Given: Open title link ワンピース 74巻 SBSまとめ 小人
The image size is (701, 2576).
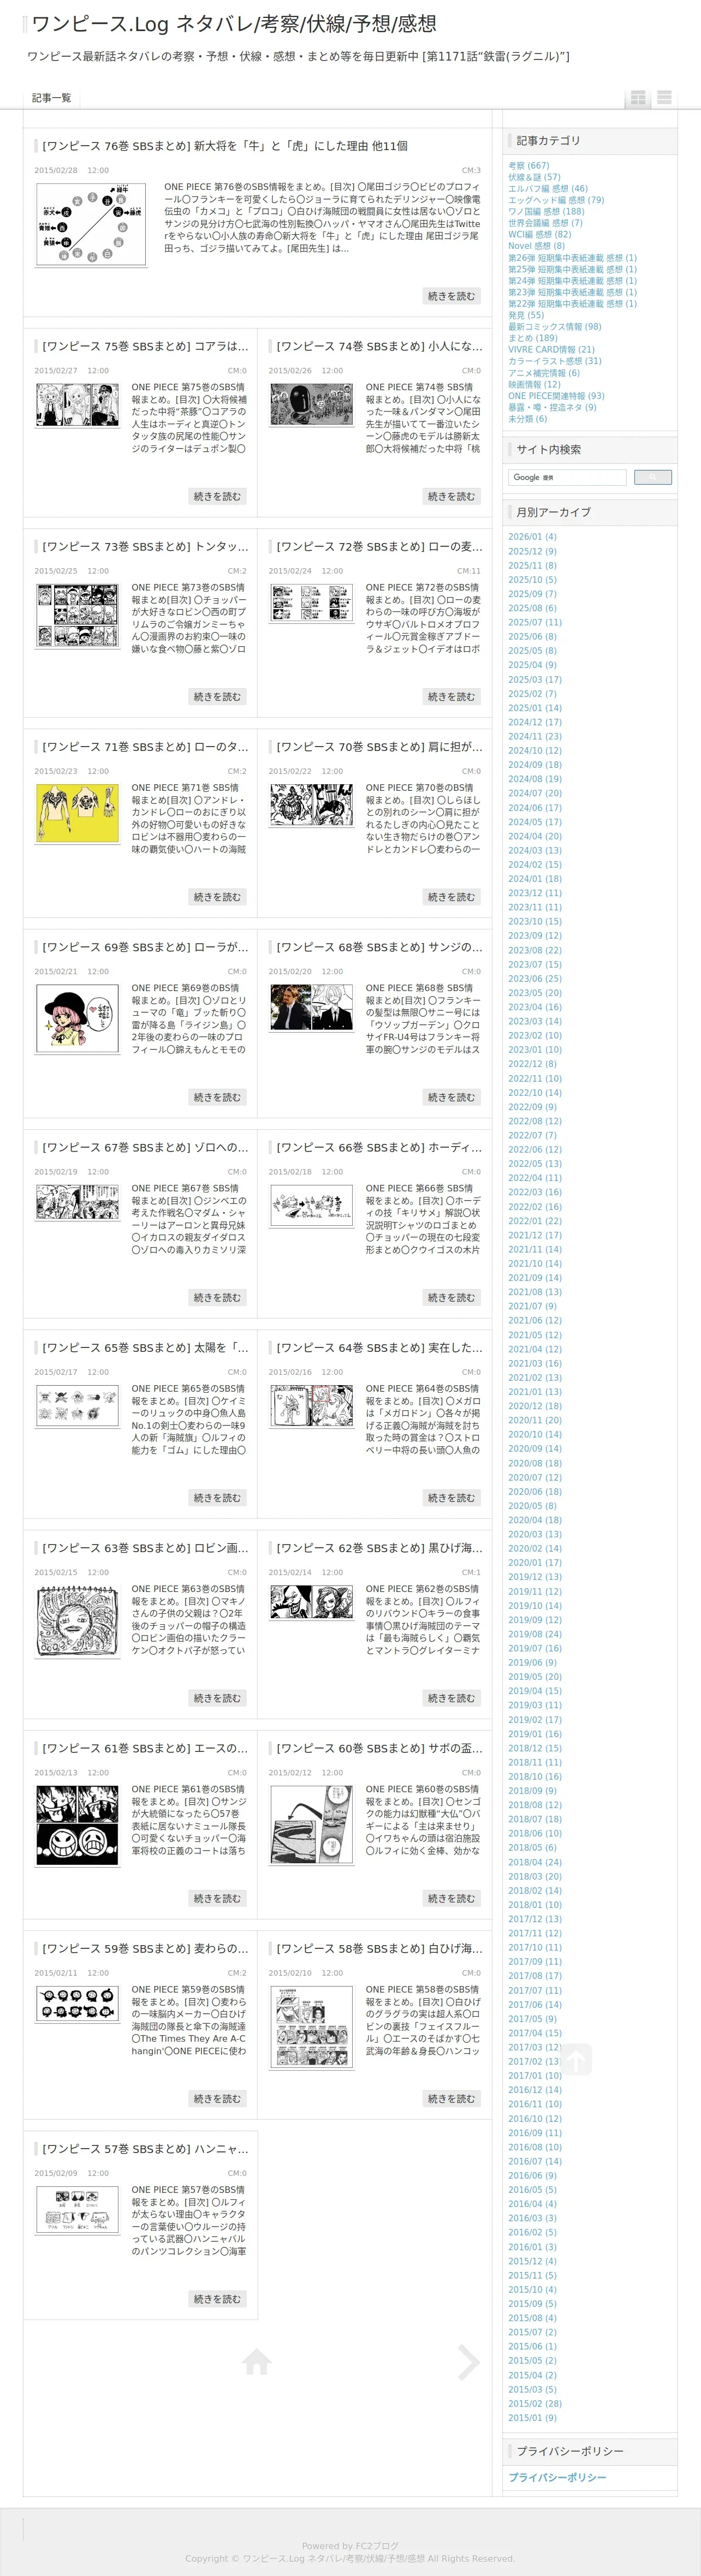Looking at the screenshot, I should point(379,346).
